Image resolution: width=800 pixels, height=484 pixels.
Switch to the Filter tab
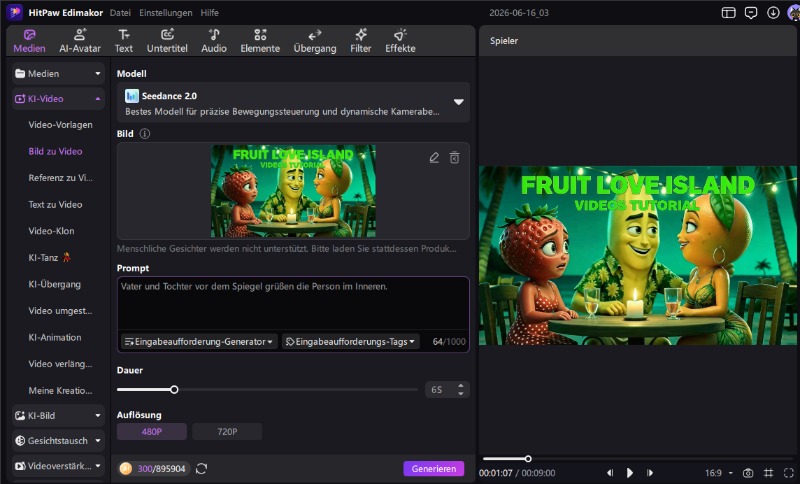360,41
